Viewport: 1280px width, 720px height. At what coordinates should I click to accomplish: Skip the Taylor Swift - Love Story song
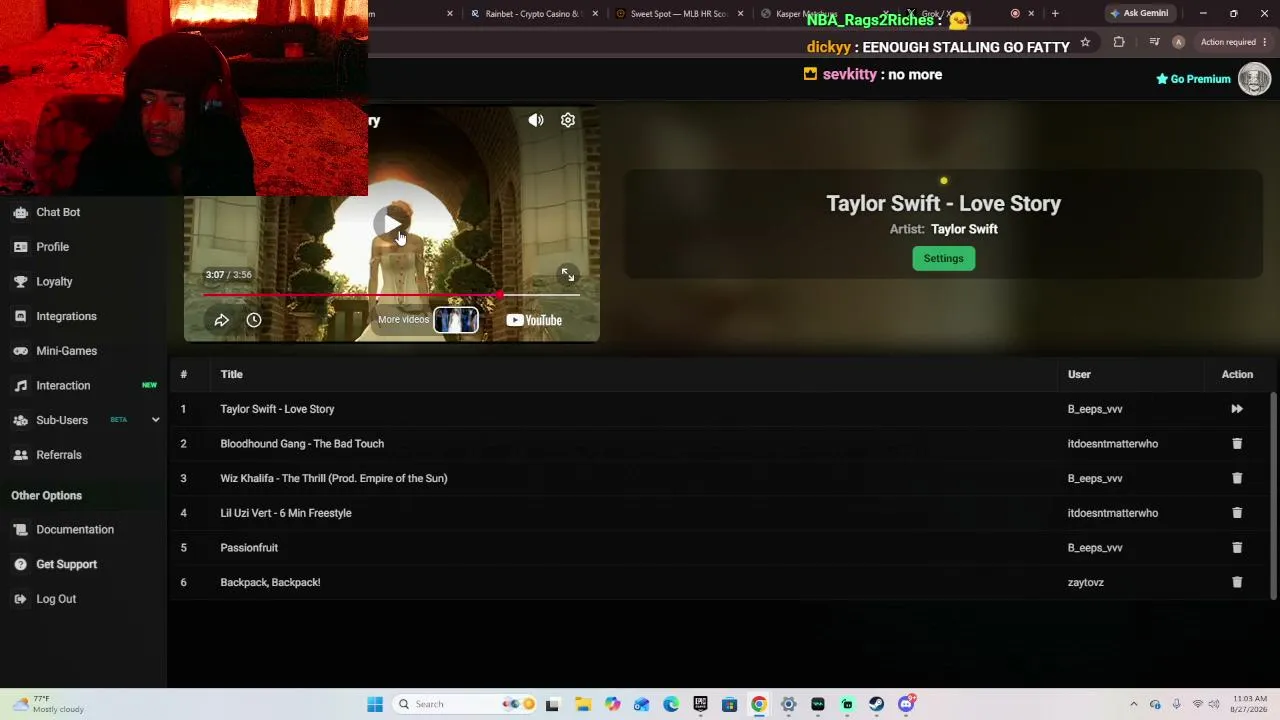point(1237,409)
